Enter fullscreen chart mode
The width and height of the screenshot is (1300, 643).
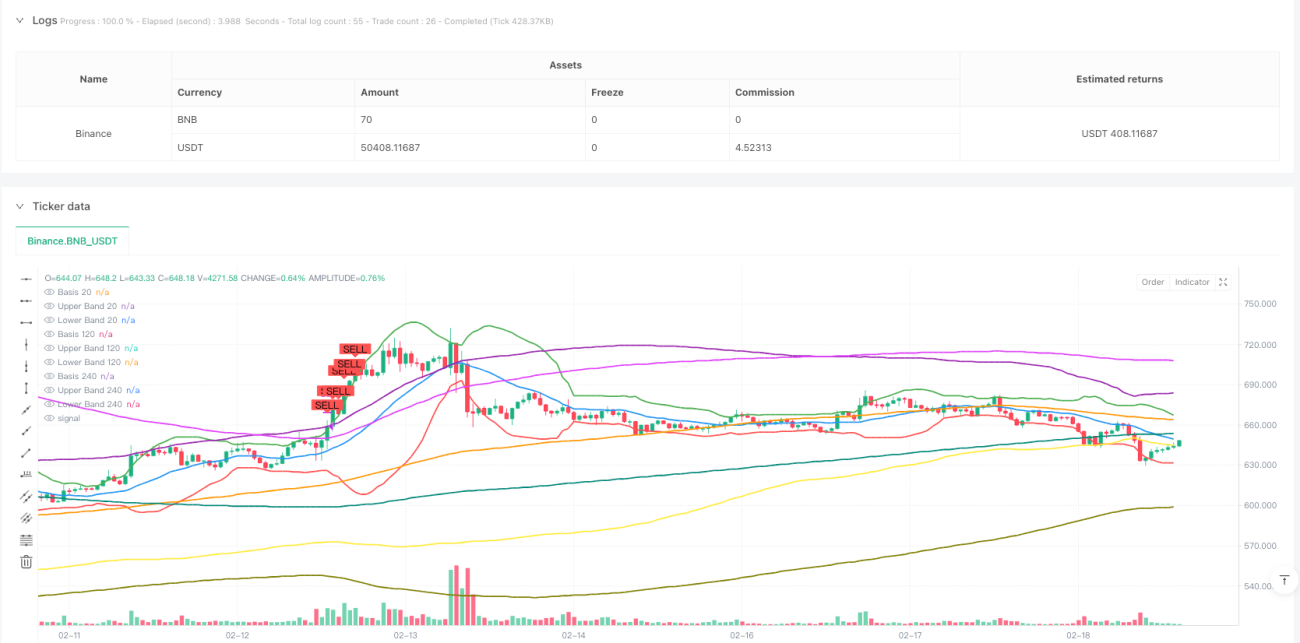tap(1222, 282)
